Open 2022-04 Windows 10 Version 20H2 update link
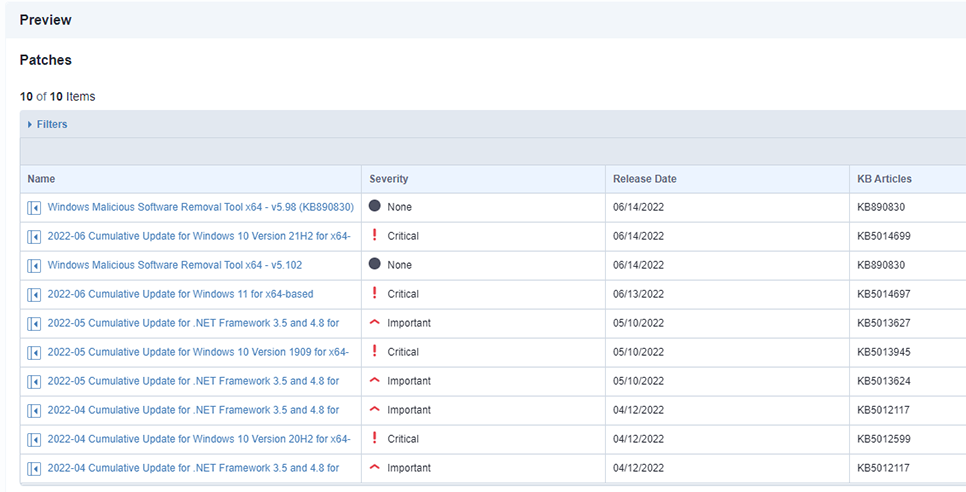This screenshot has width=966, height=492. tap(198, 439)
